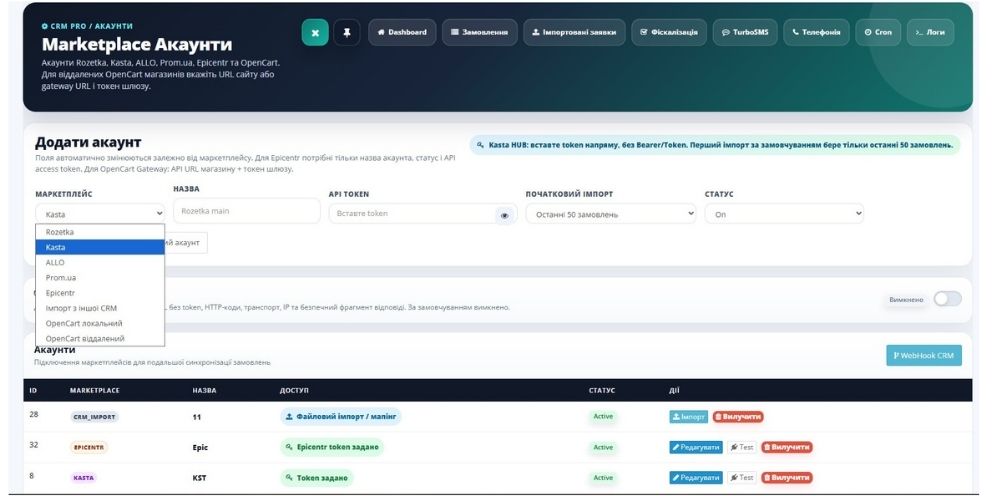Image resolution: width=1000 pixels, height=500 pixels.
Task: Collapse the Маркетплейс dropdown showing Kasta
Action: tap(100, 214)
